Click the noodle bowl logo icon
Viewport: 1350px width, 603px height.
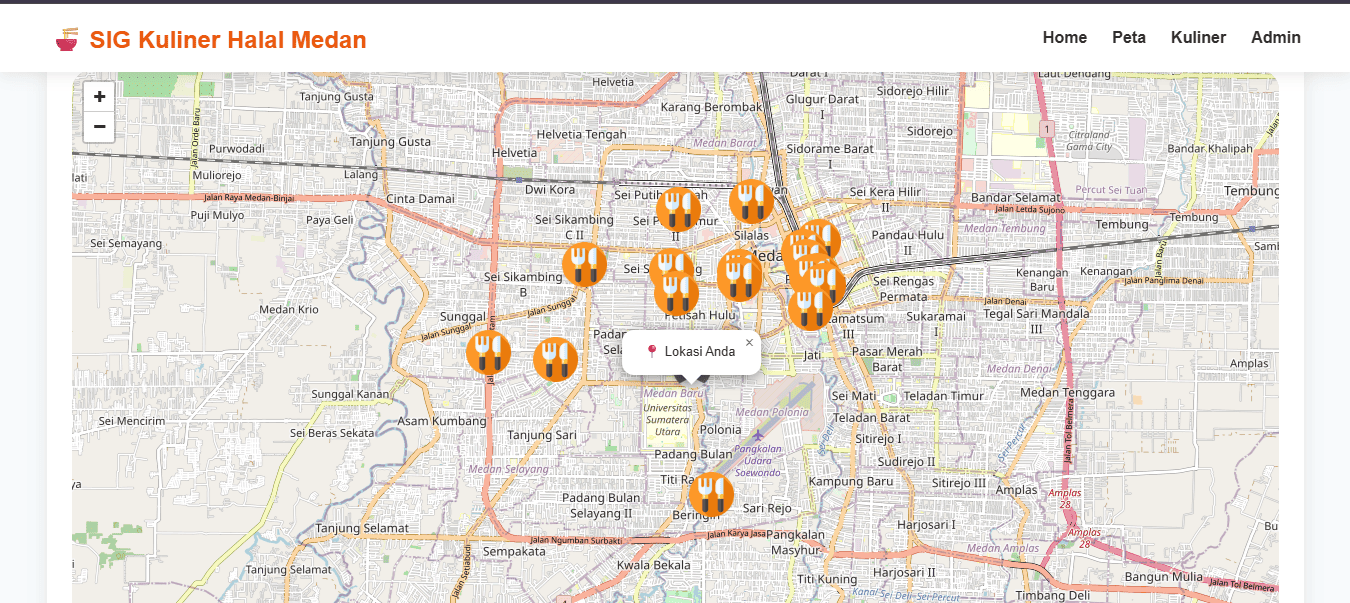pyautogui.click(x=67, y=40)
